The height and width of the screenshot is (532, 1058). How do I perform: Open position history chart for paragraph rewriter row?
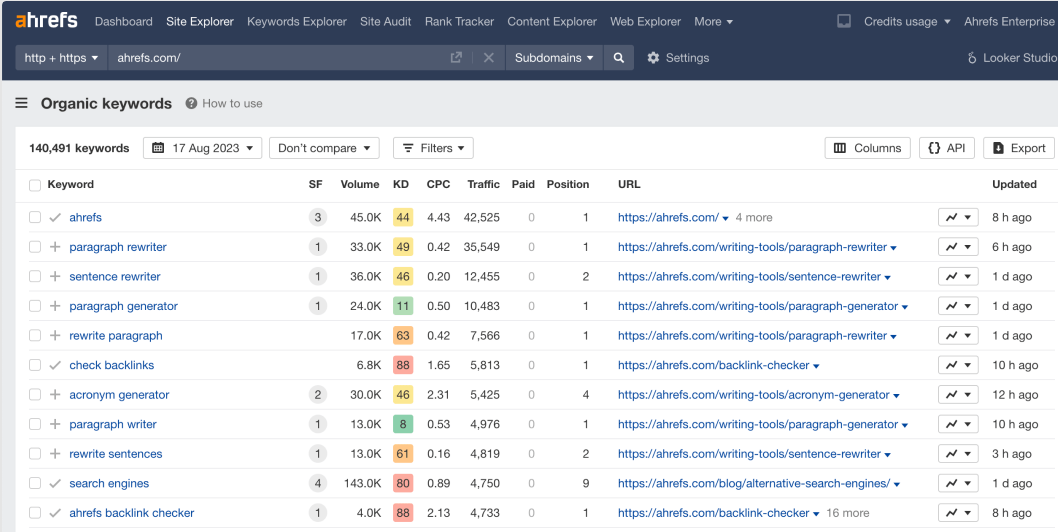(957, 247)
